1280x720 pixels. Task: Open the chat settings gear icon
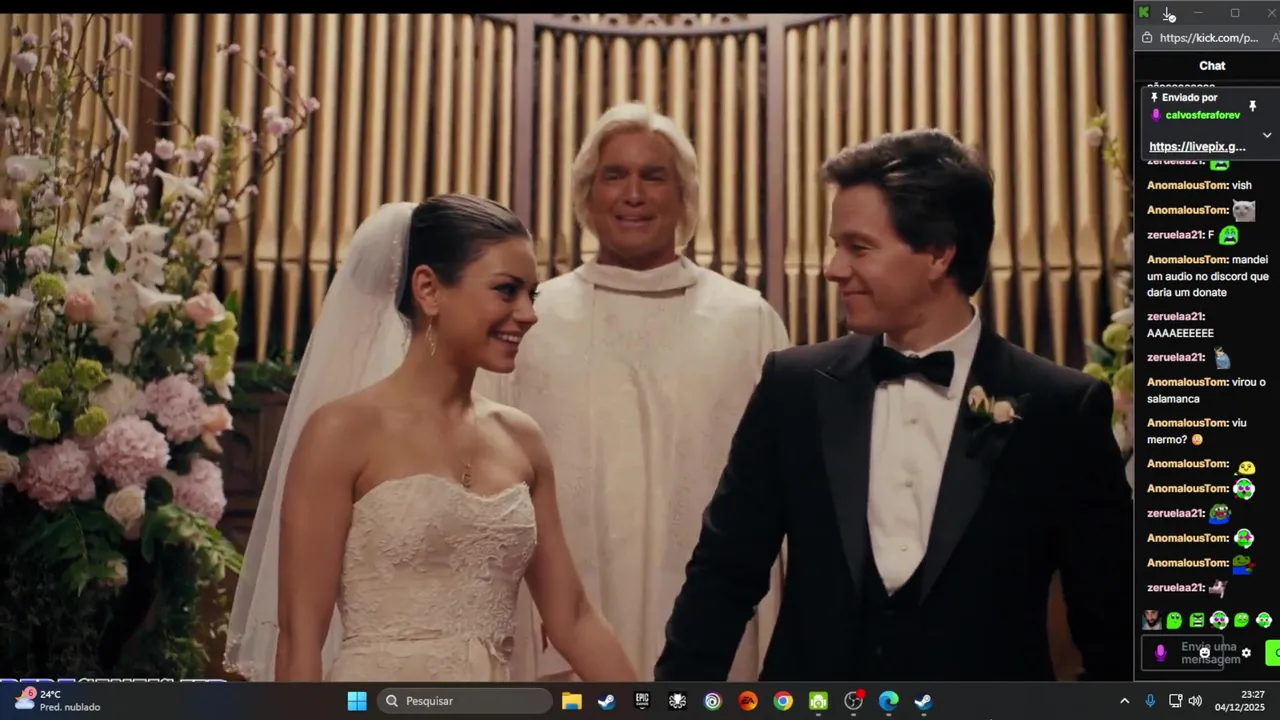coord(1246,653)
